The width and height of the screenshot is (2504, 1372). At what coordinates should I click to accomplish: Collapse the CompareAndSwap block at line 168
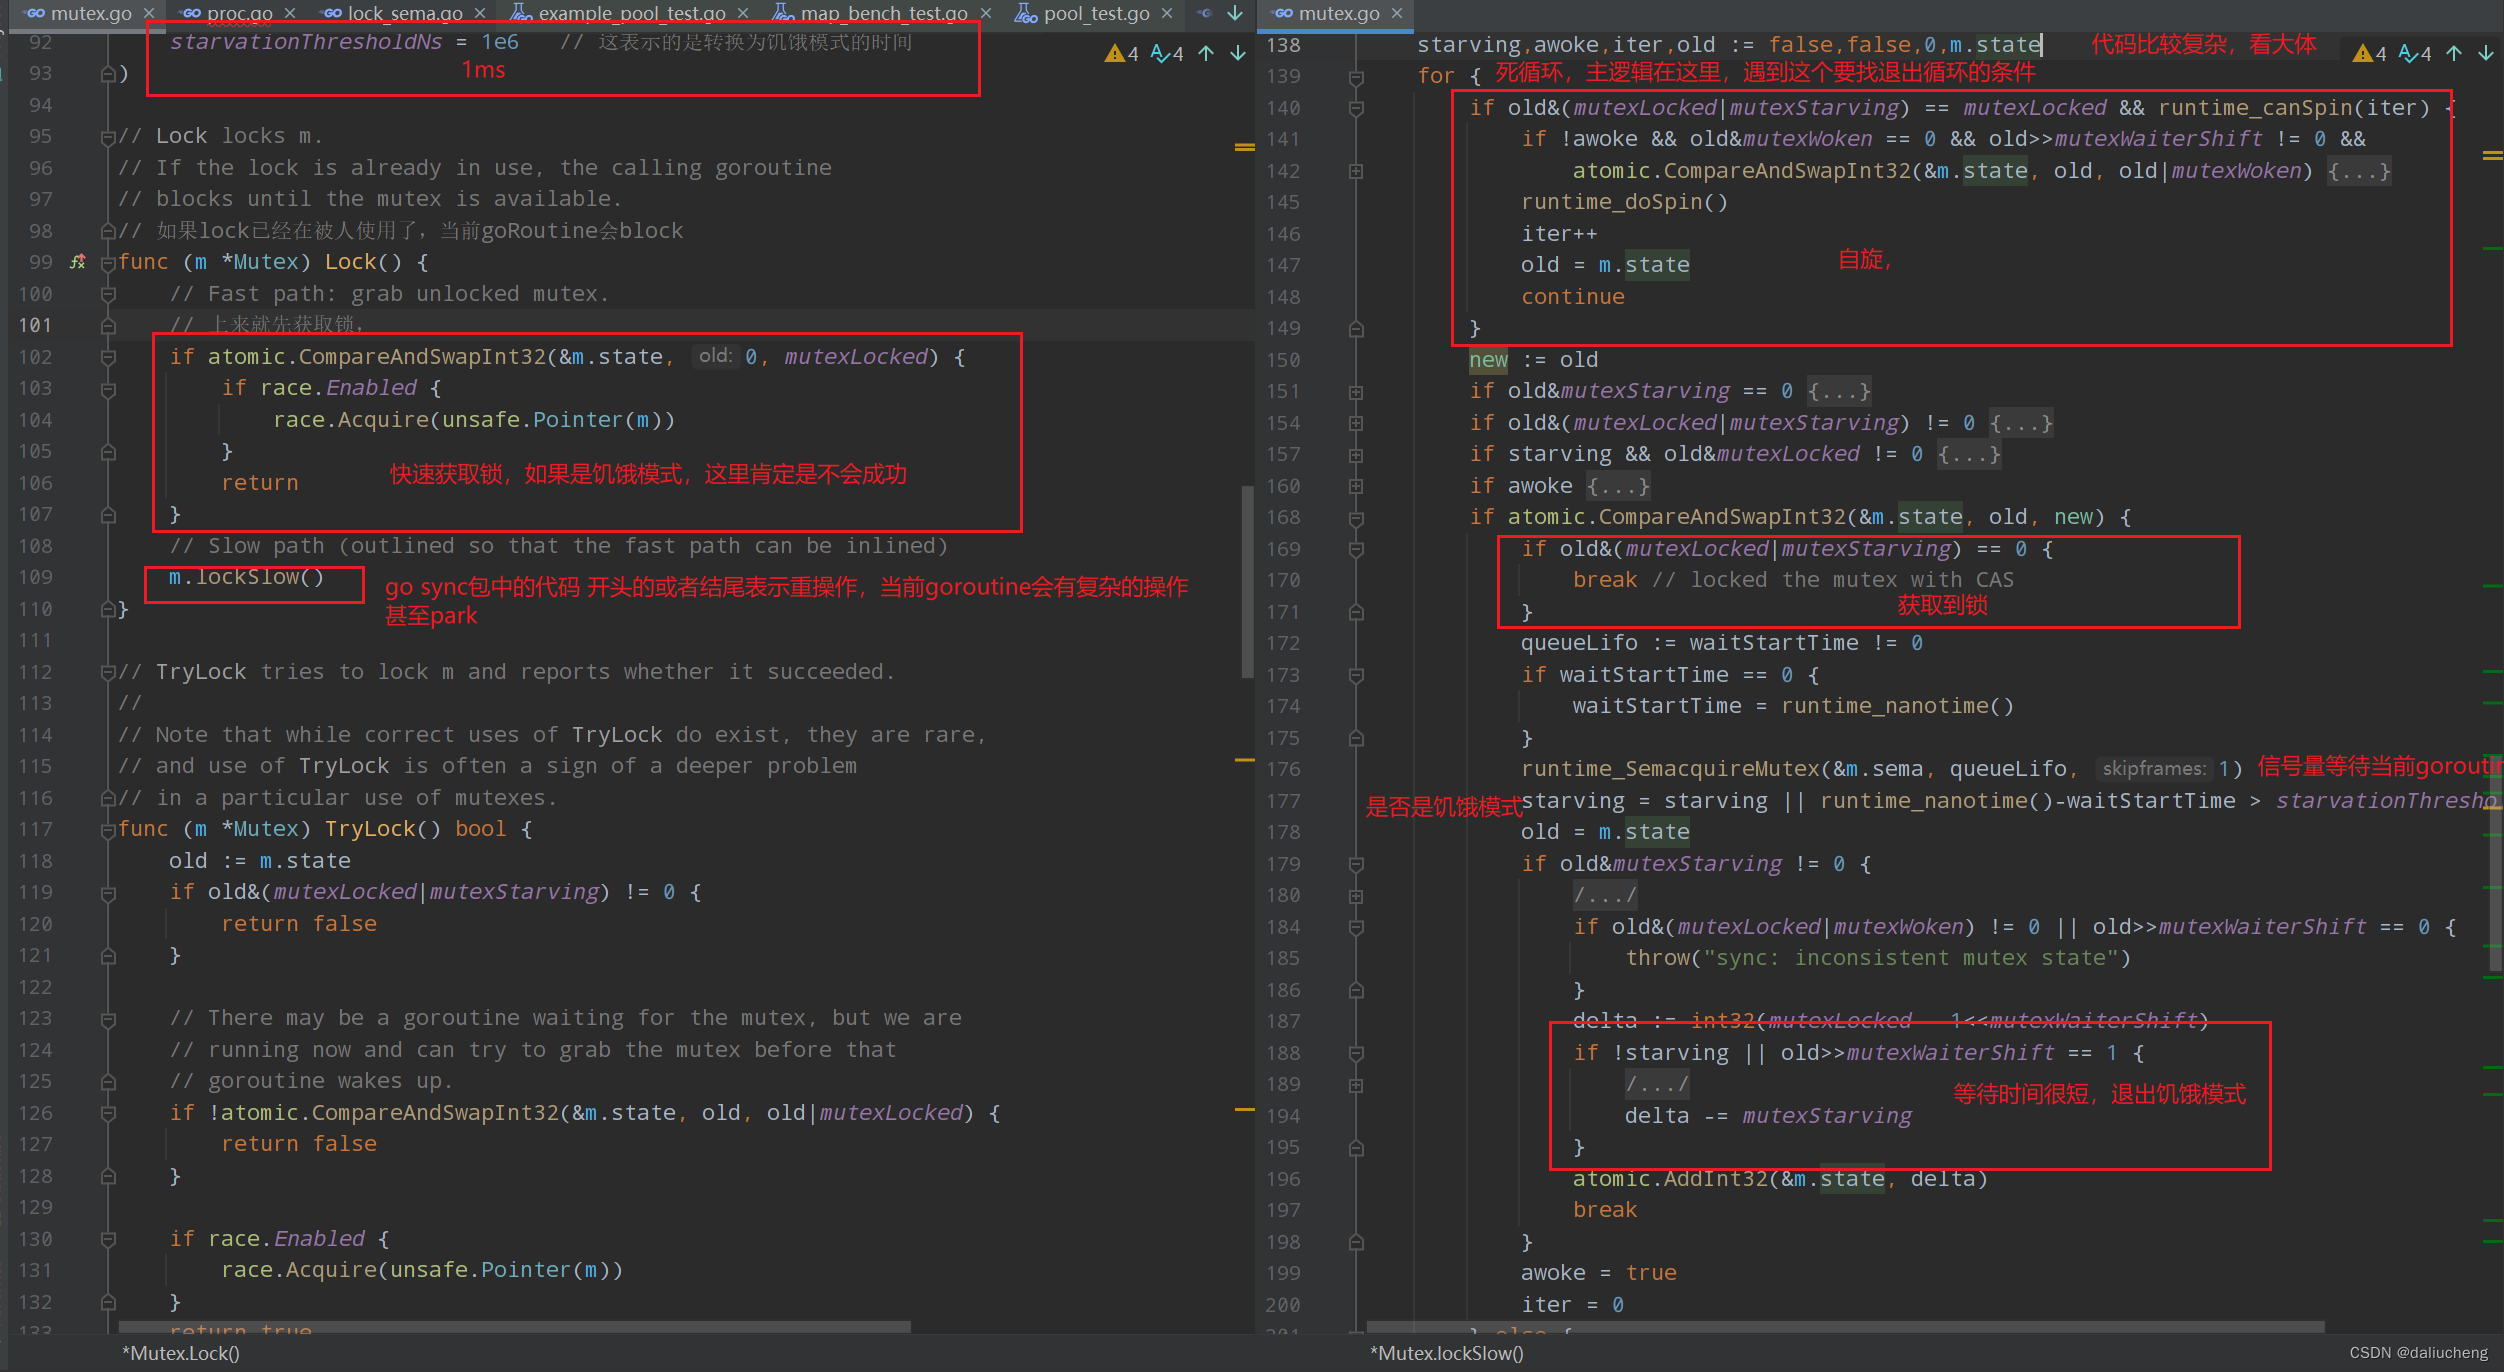click(1356, 518)
